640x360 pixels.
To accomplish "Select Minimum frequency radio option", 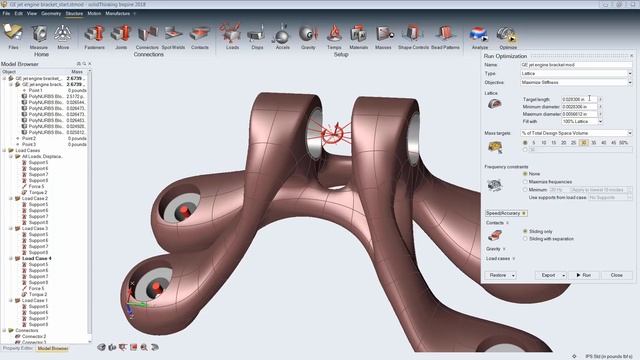I will 525,190.
